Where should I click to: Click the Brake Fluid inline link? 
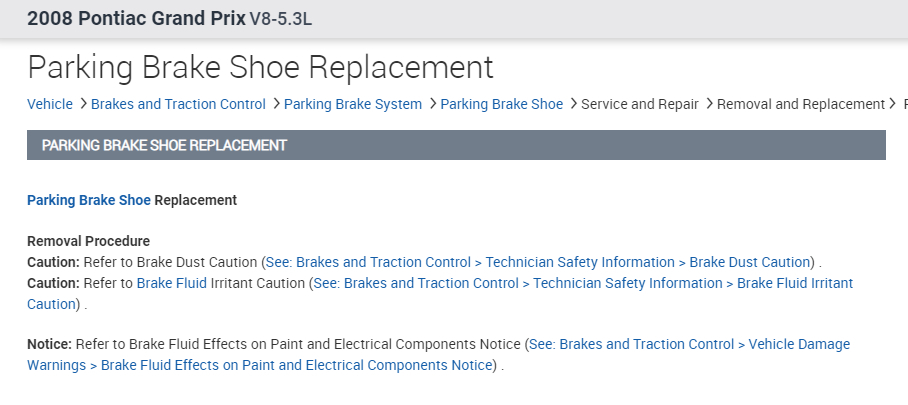[x=172, y=283]
